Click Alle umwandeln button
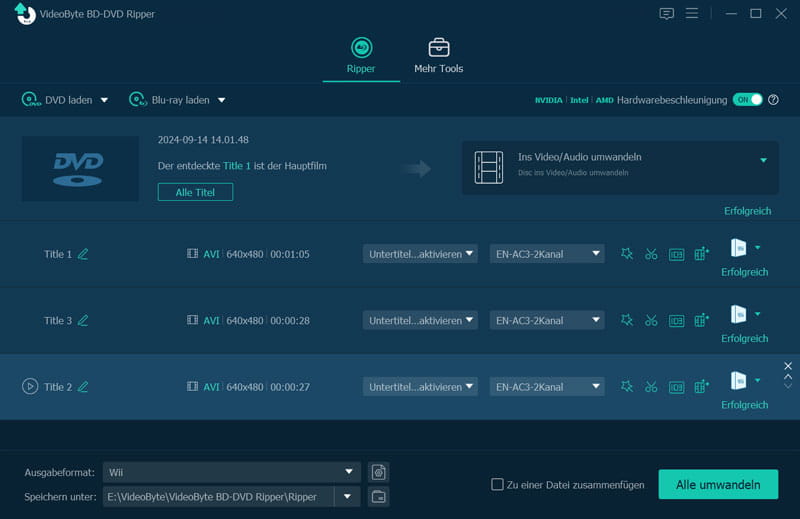Screen dimensions: 800x519 718,484
